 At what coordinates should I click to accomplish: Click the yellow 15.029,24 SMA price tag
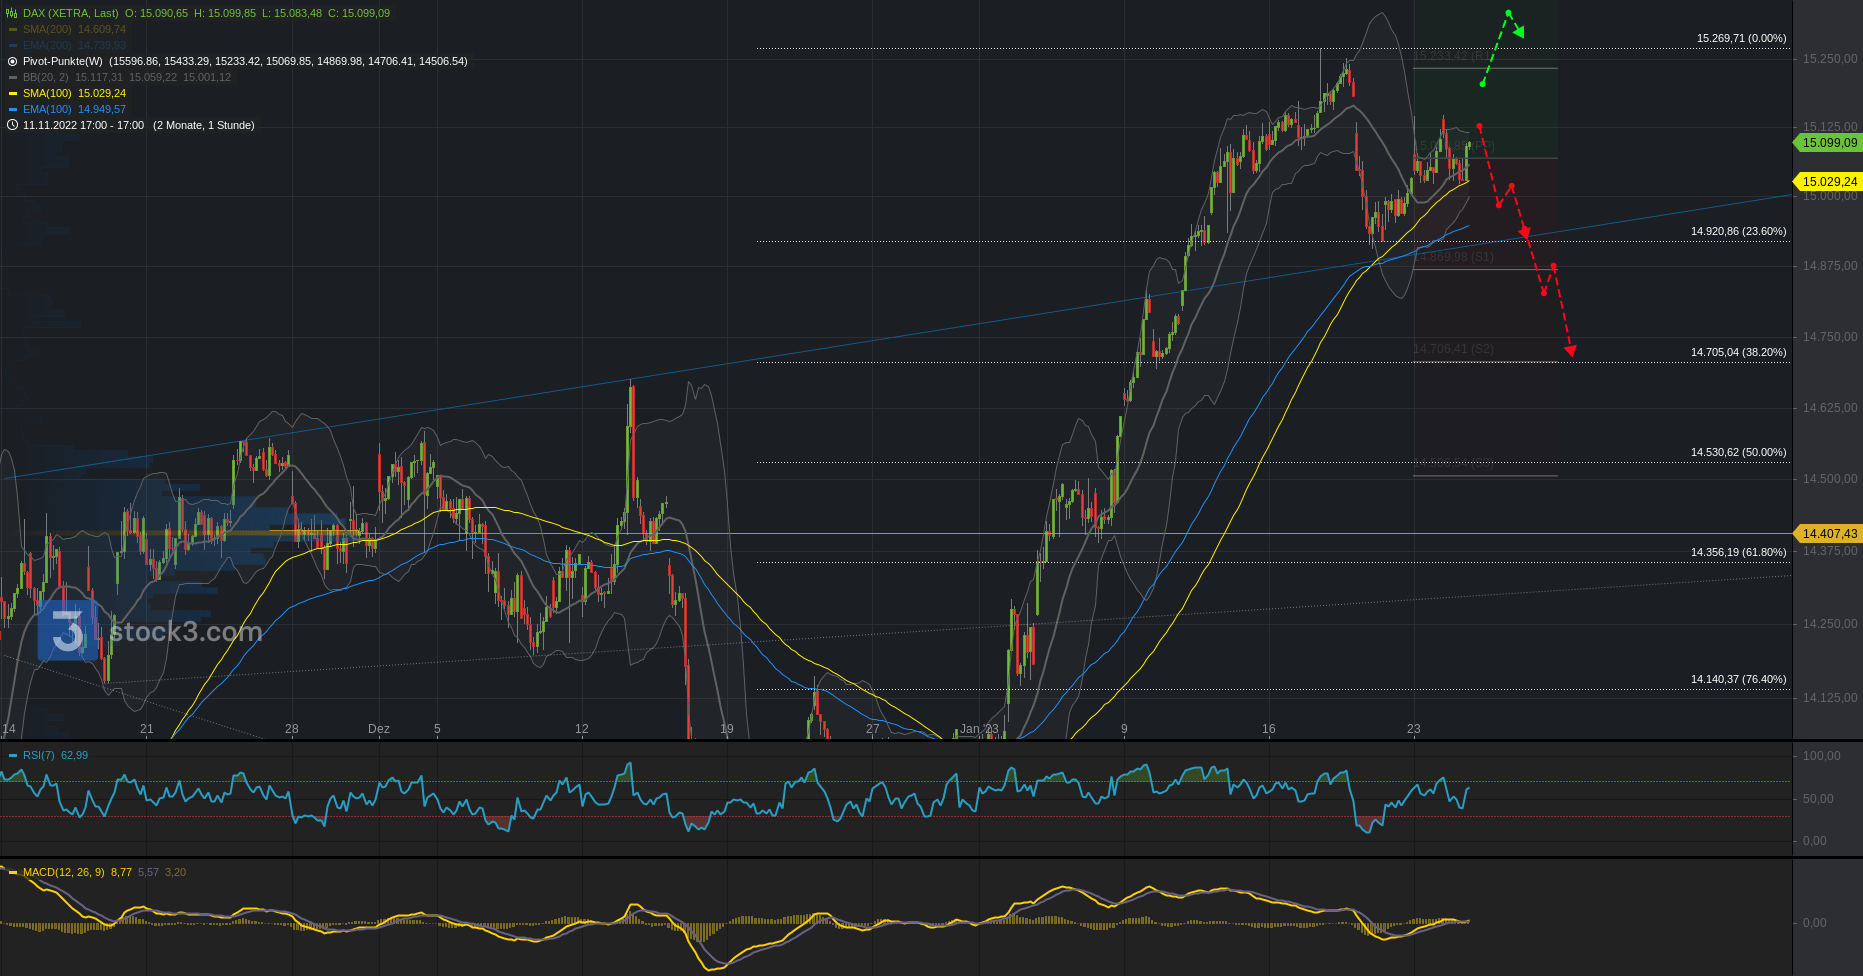tap(1828, 181)
